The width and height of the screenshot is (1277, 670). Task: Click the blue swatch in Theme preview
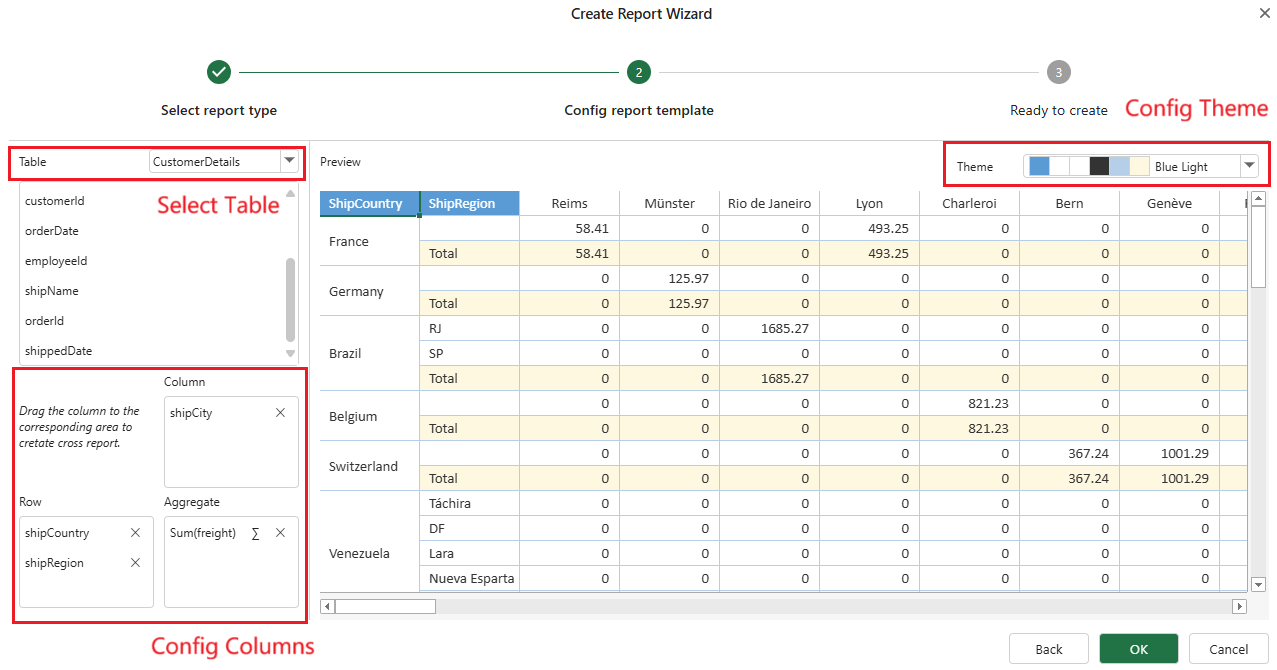pyautogui.click(x=1039, y=166)
